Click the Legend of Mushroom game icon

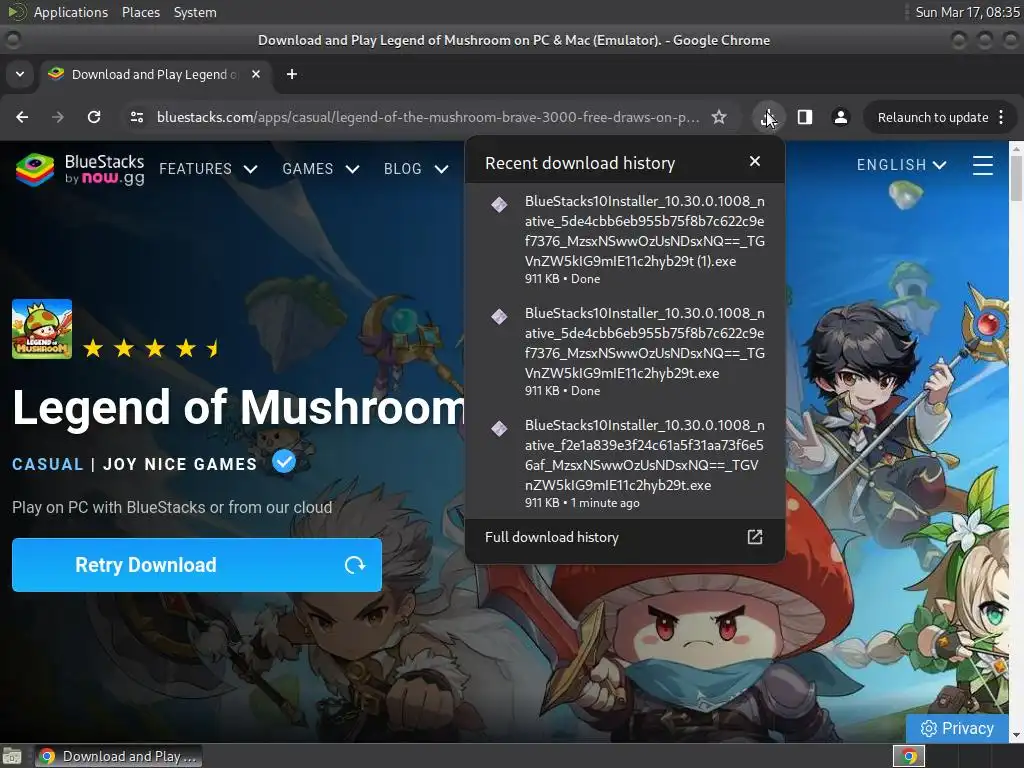(x=42, y=329)
